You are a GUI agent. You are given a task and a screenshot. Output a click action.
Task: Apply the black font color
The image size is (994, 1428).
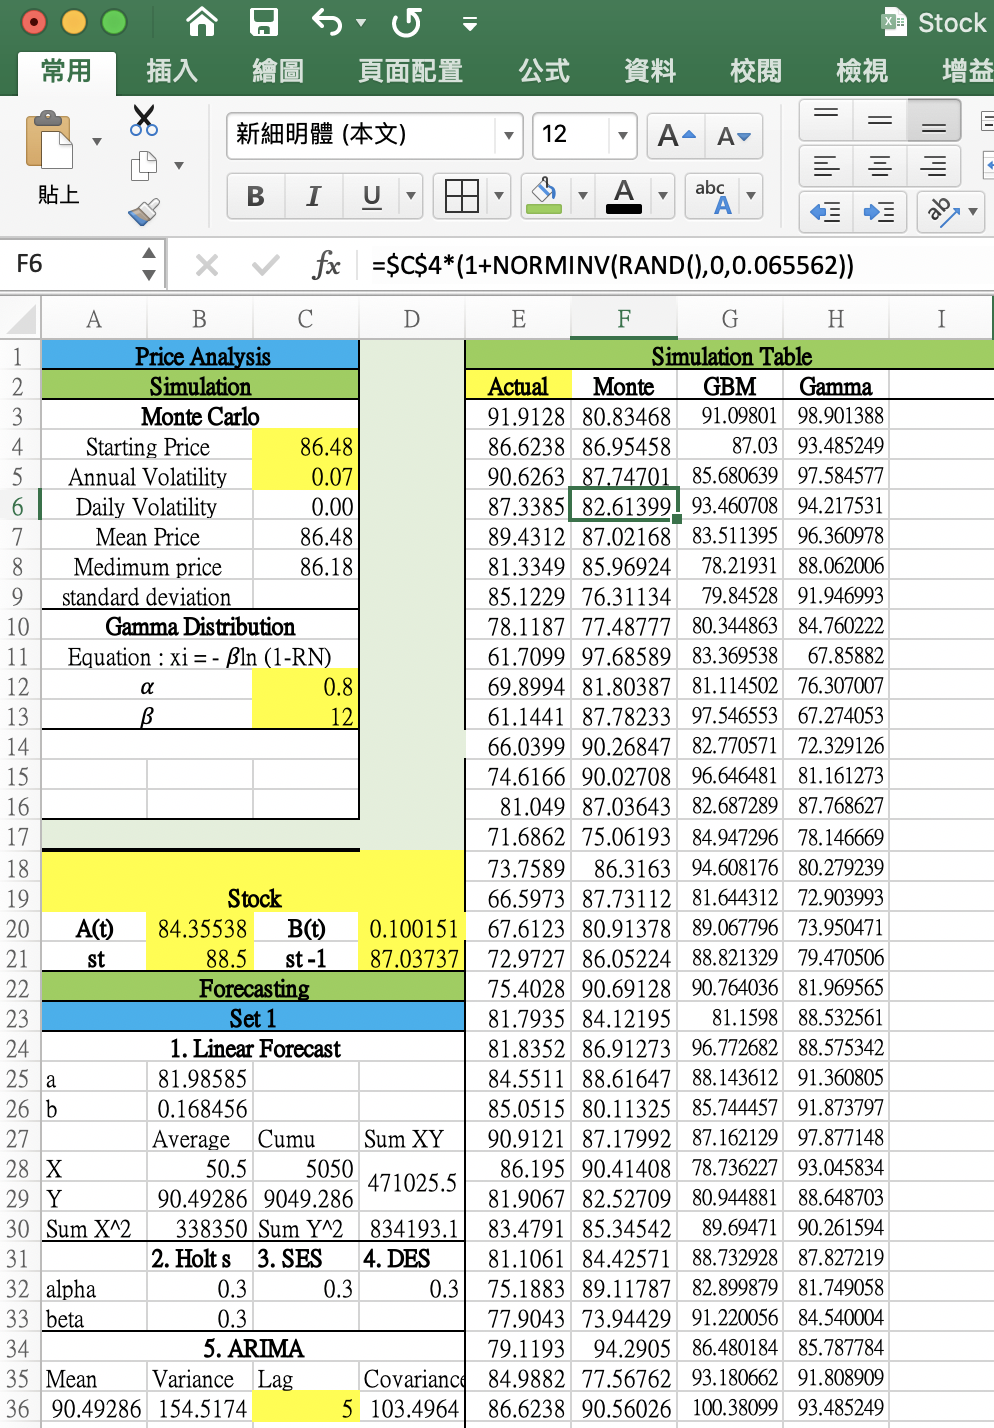click(624, 196)
